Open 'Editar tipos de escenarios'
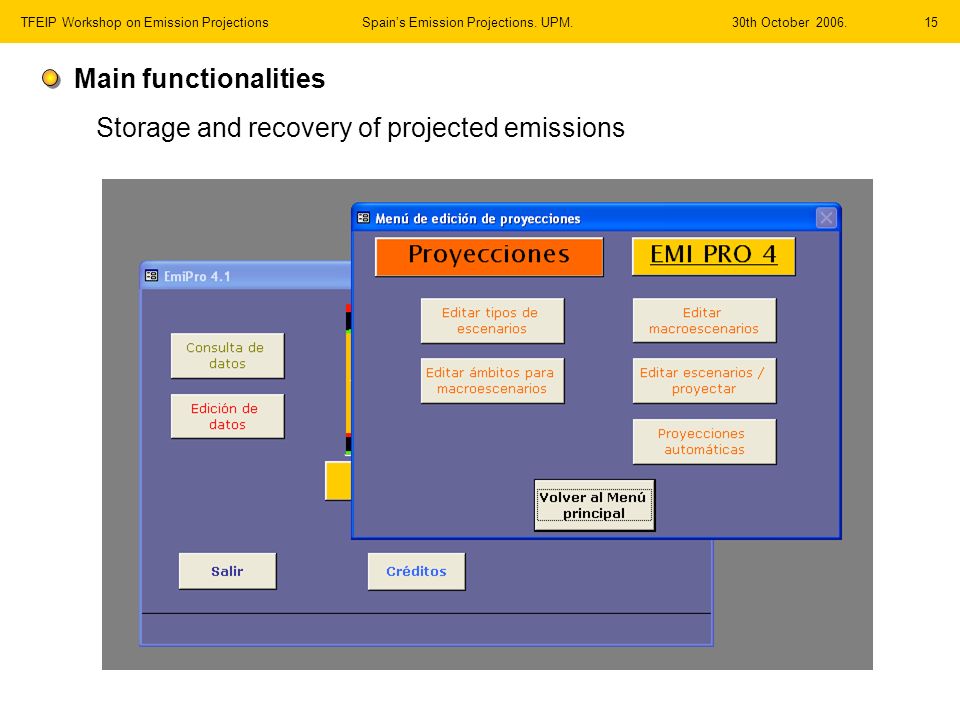 [x=492, y=320]
